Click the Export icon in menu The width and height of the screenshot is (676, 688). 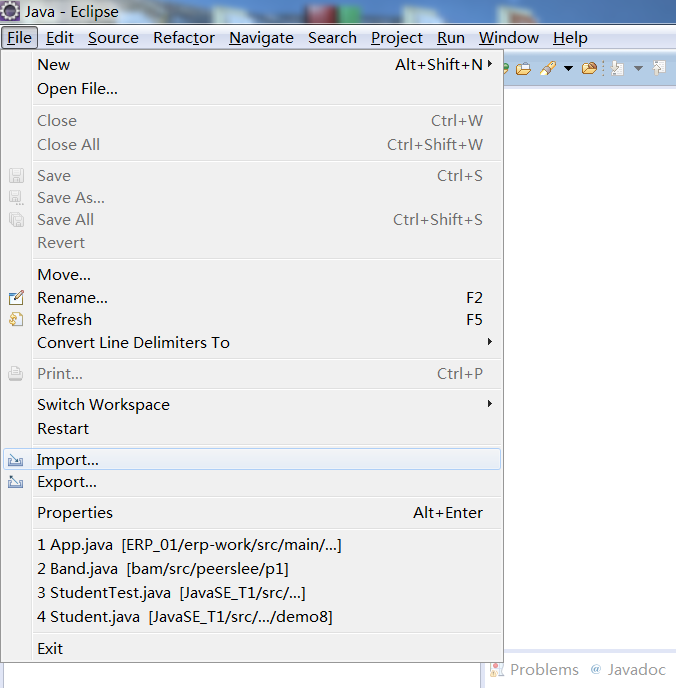15,482
